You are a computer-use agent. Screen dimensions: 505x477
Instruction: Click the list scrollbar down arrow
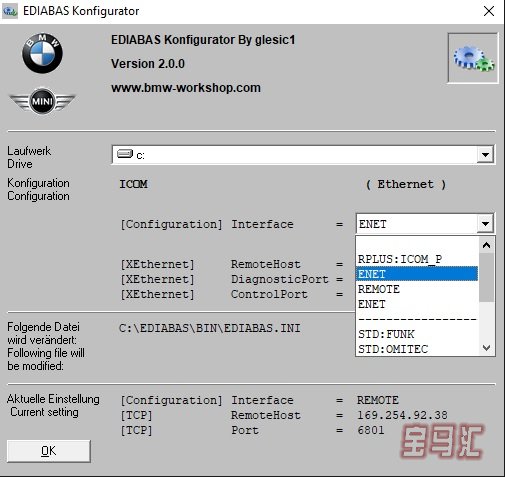[x=486, y=348]
